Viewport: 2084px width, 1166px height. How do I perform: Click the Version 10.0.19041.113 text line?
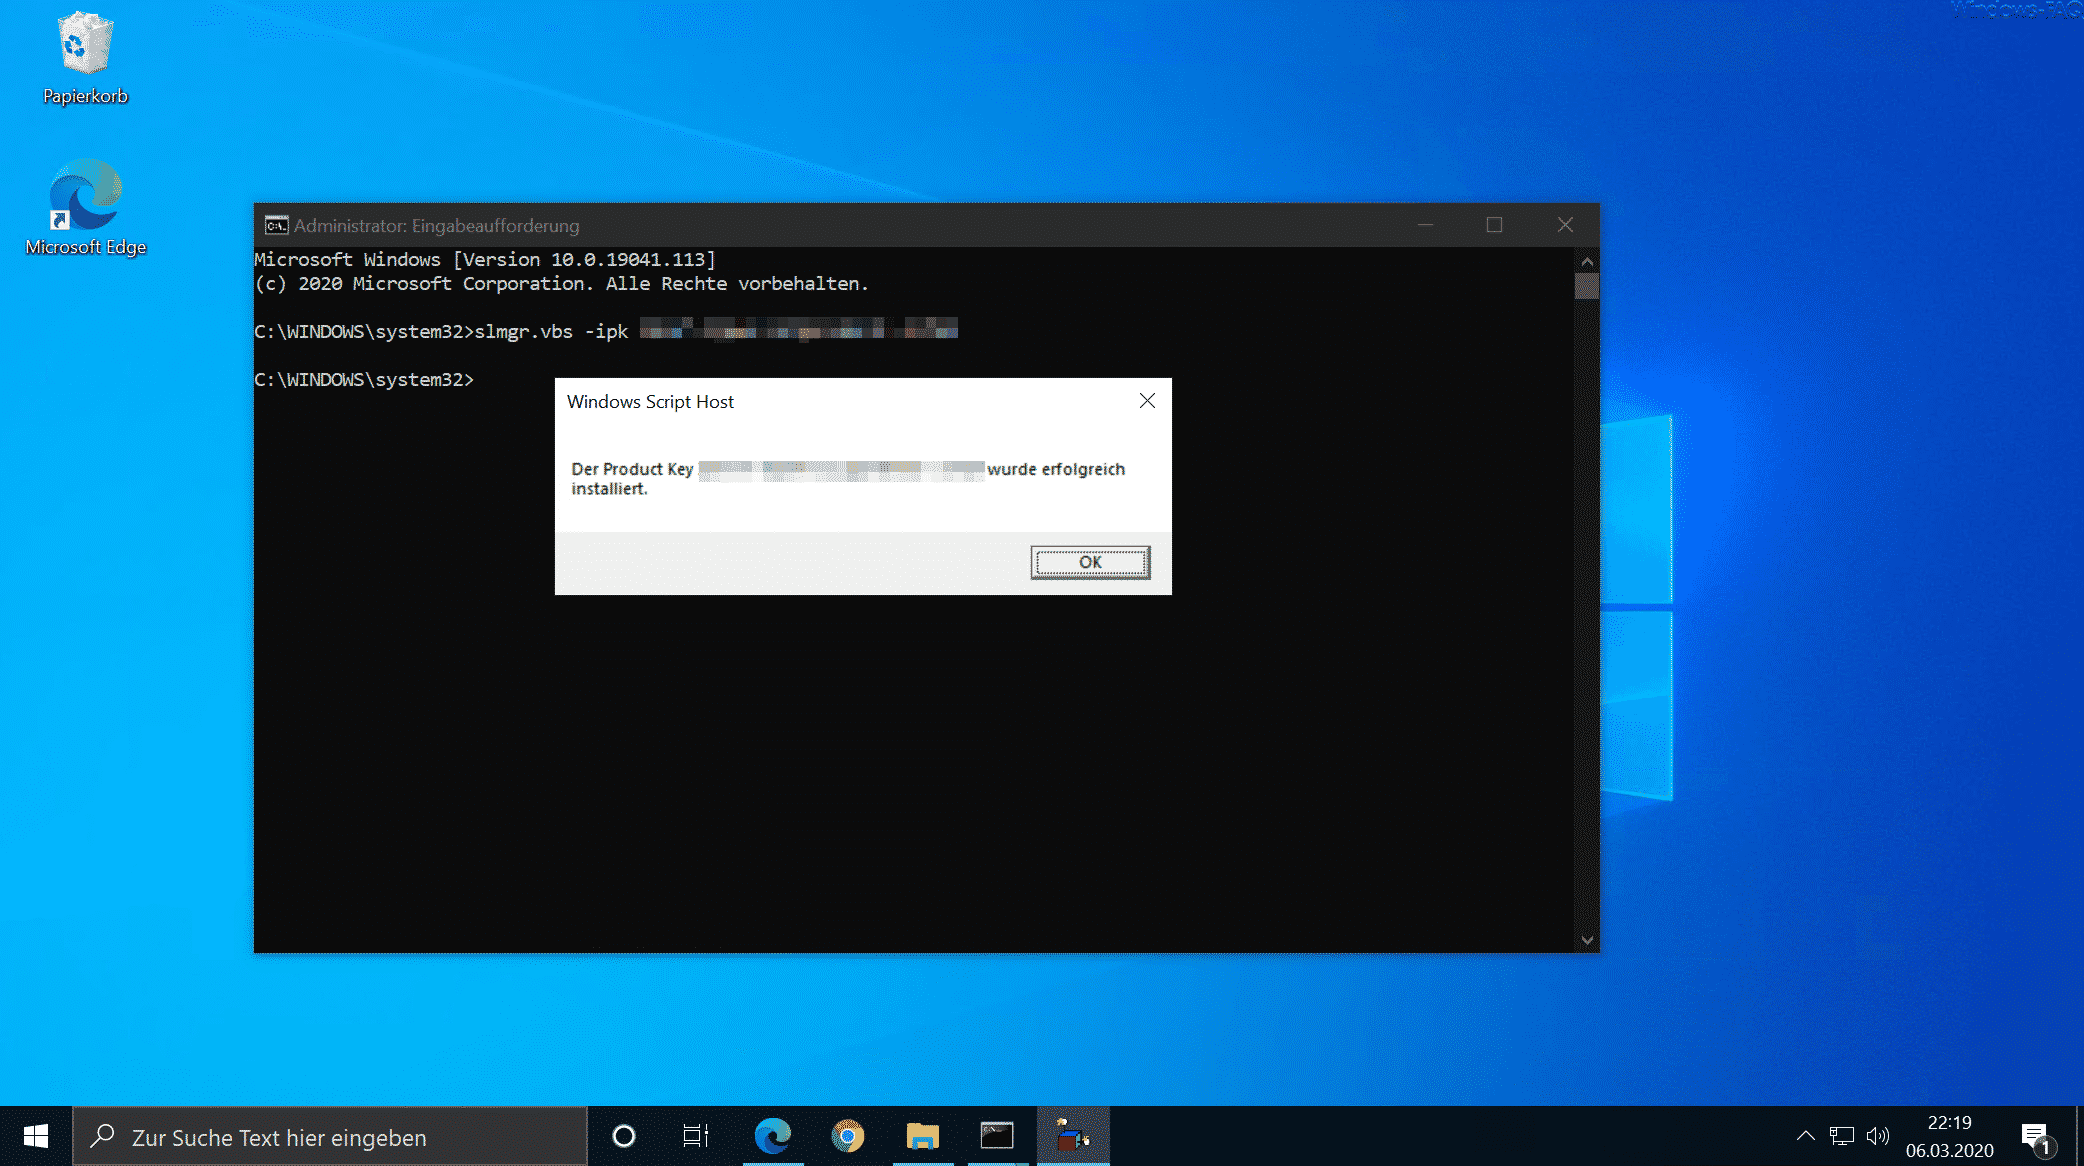pos(485,260)
